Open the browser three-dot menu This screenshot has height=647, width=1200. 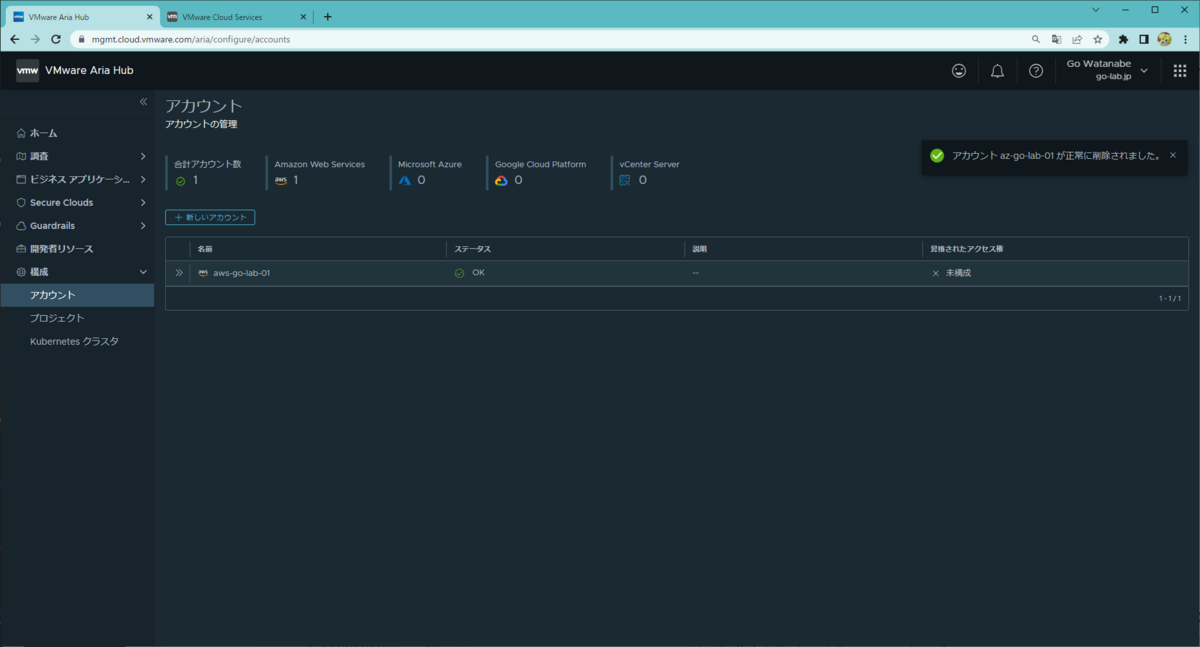(1185, 39)
